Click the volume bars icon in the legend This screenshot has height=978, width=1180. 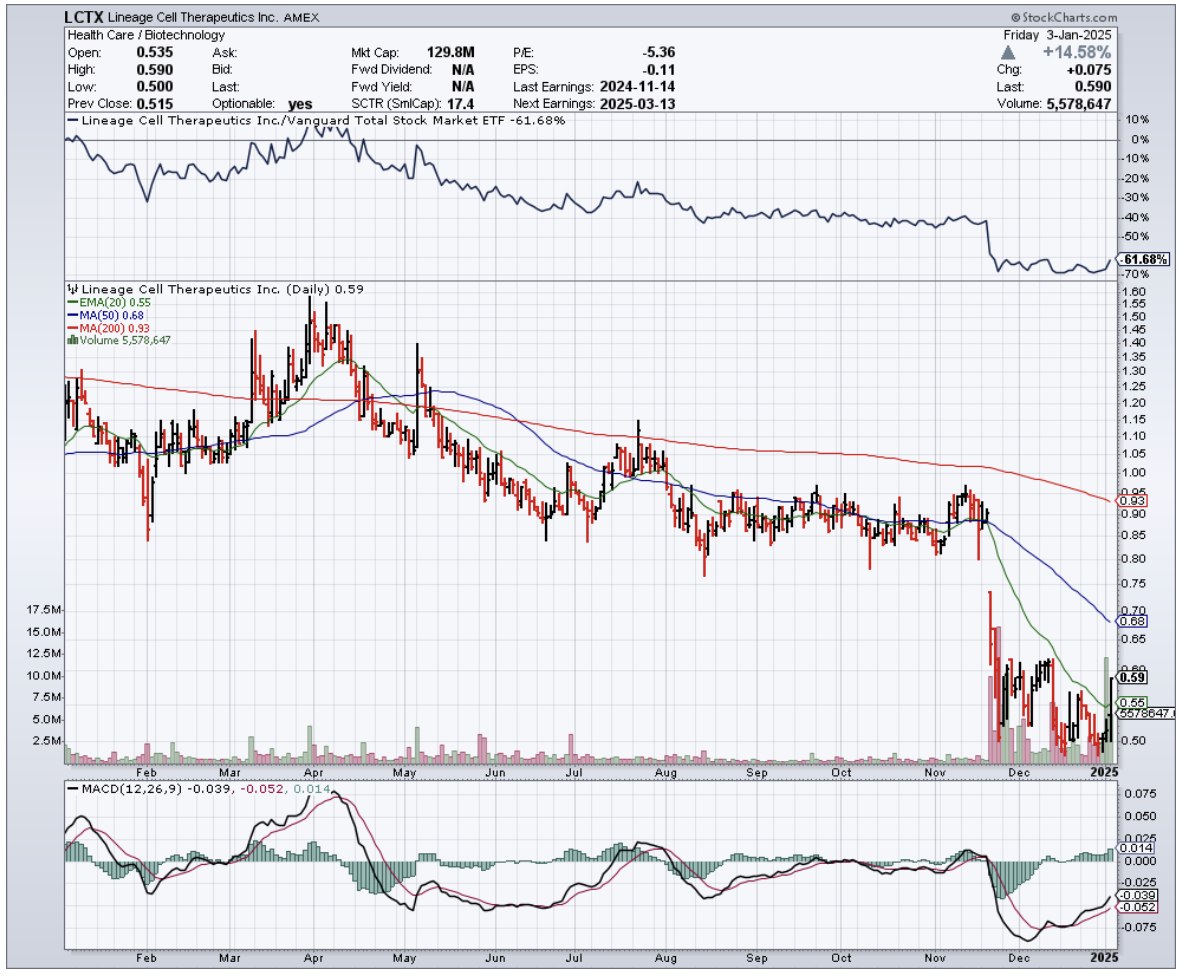coord(71,340)
